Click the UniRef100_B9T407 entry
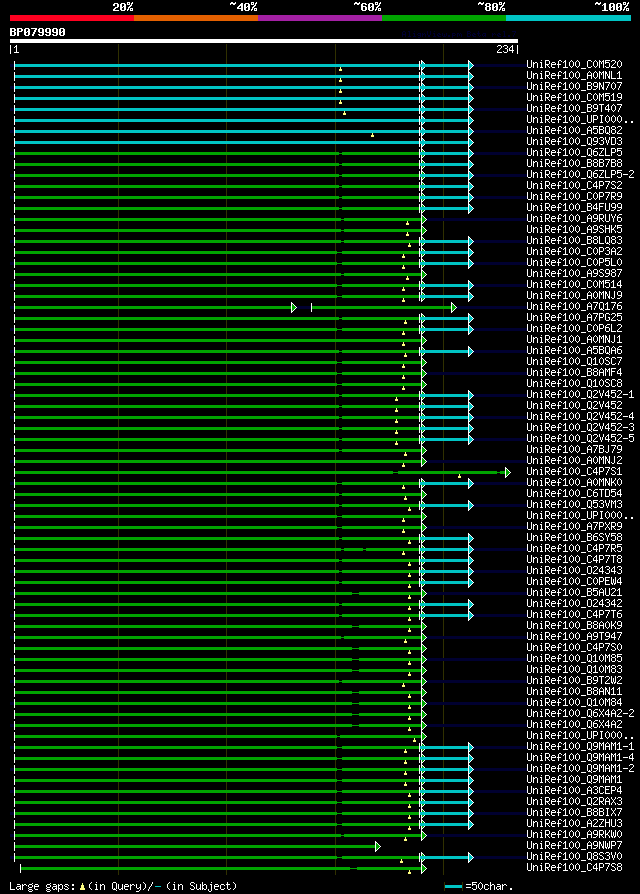The image size is (640, 894). tap(574, 108)
